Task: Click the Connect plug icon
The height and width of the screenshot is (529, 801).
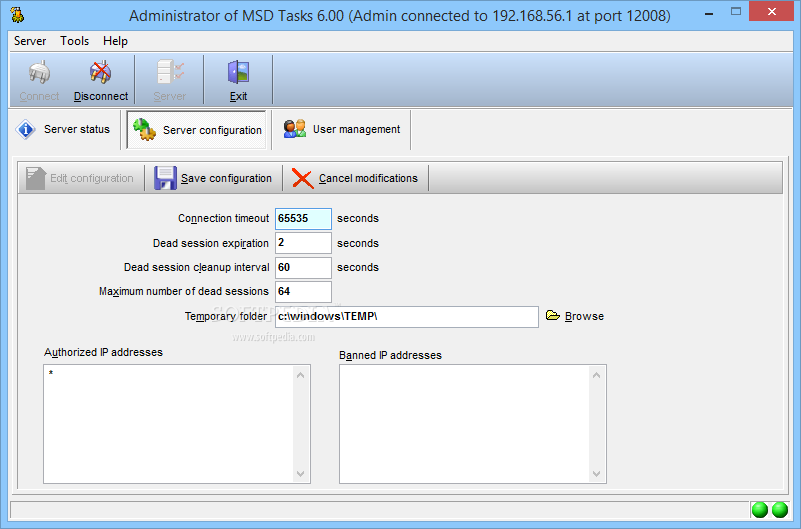Action: (39, 72)
